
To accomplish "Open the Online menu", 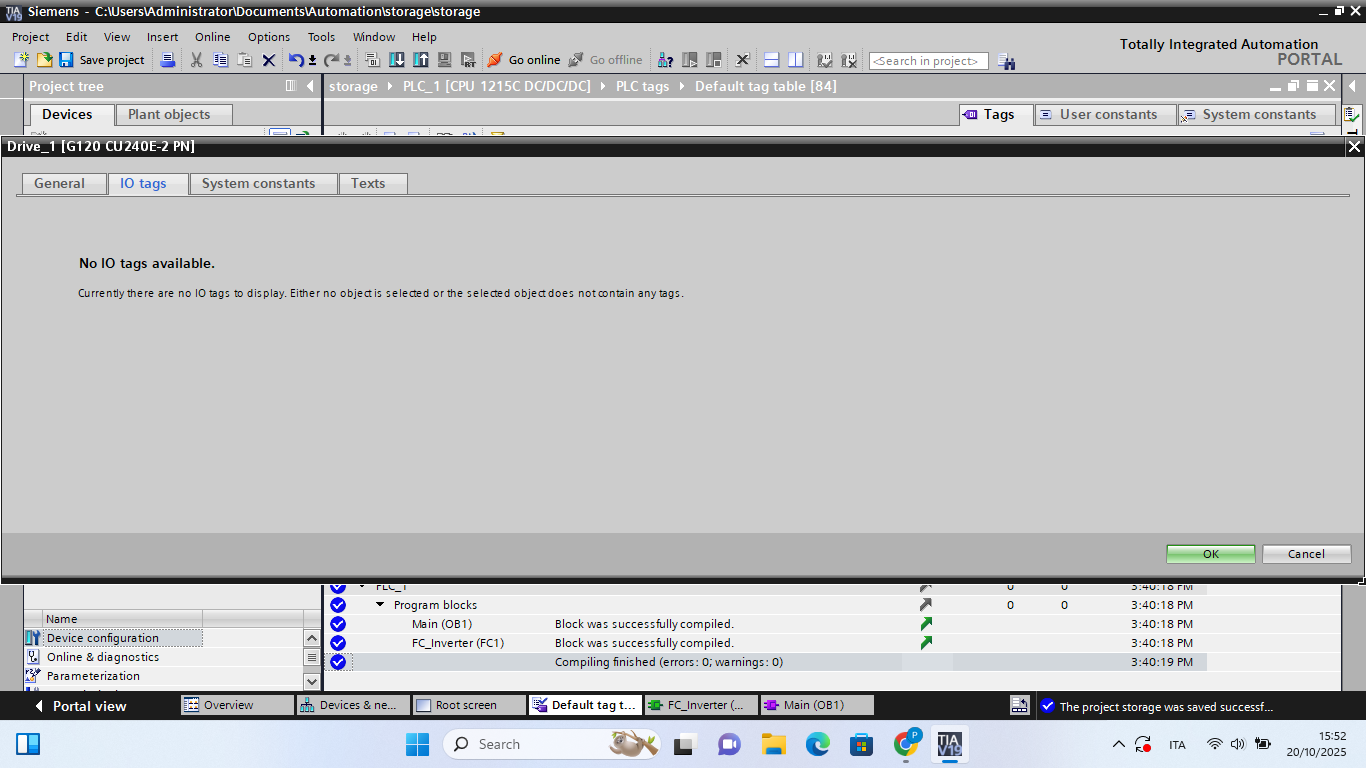I will (x=212, y=37).
